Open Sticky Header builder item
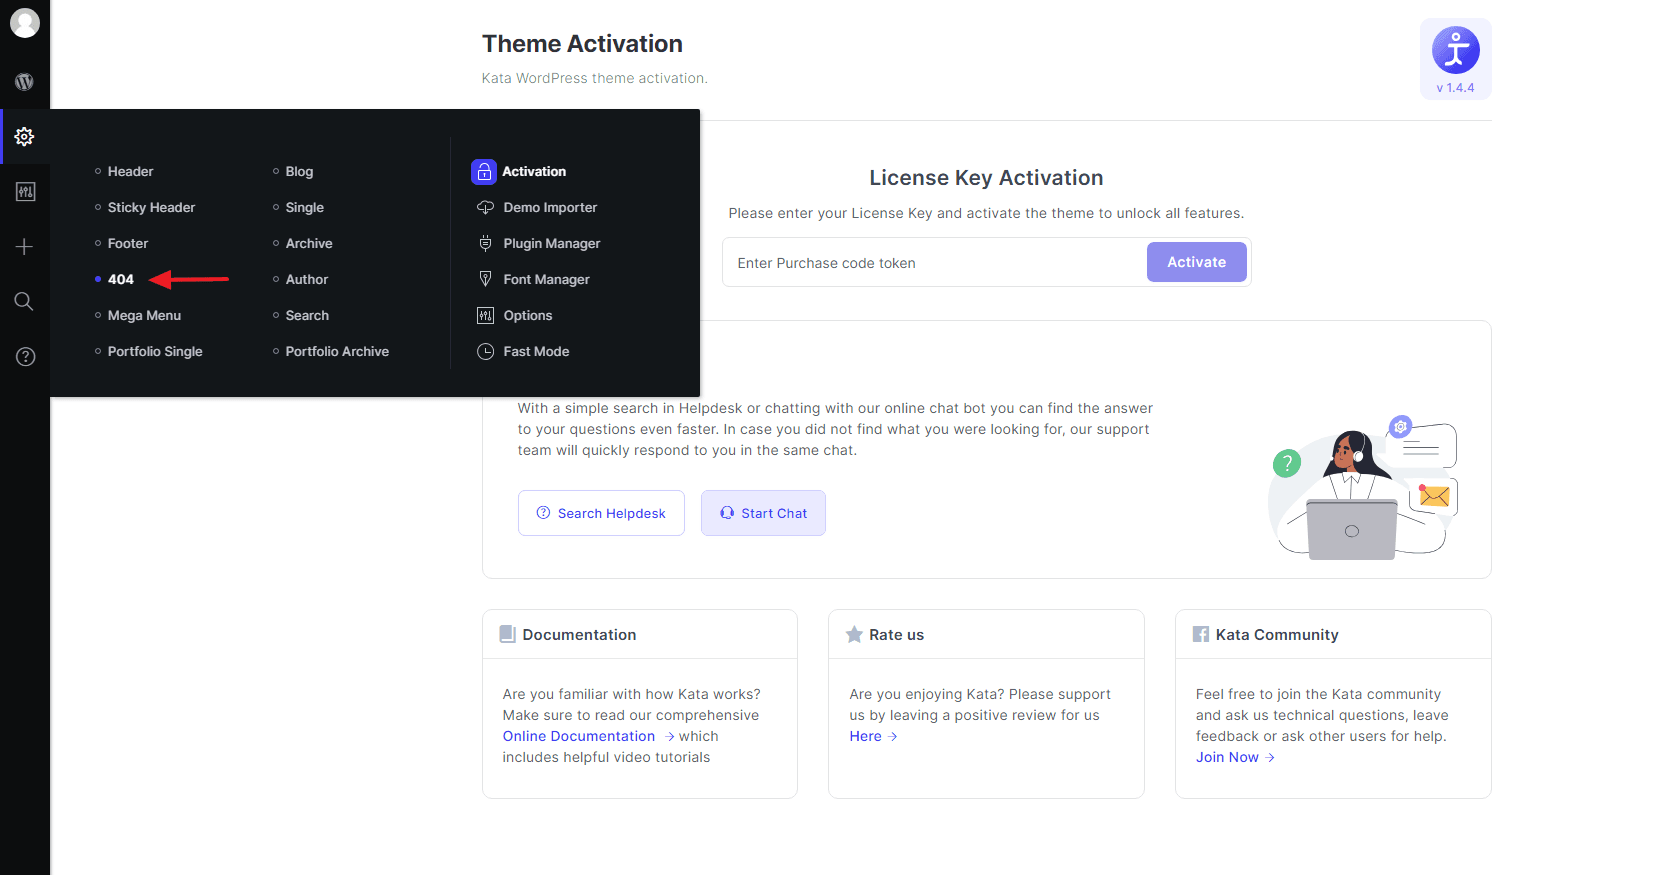 click(151, 208)
